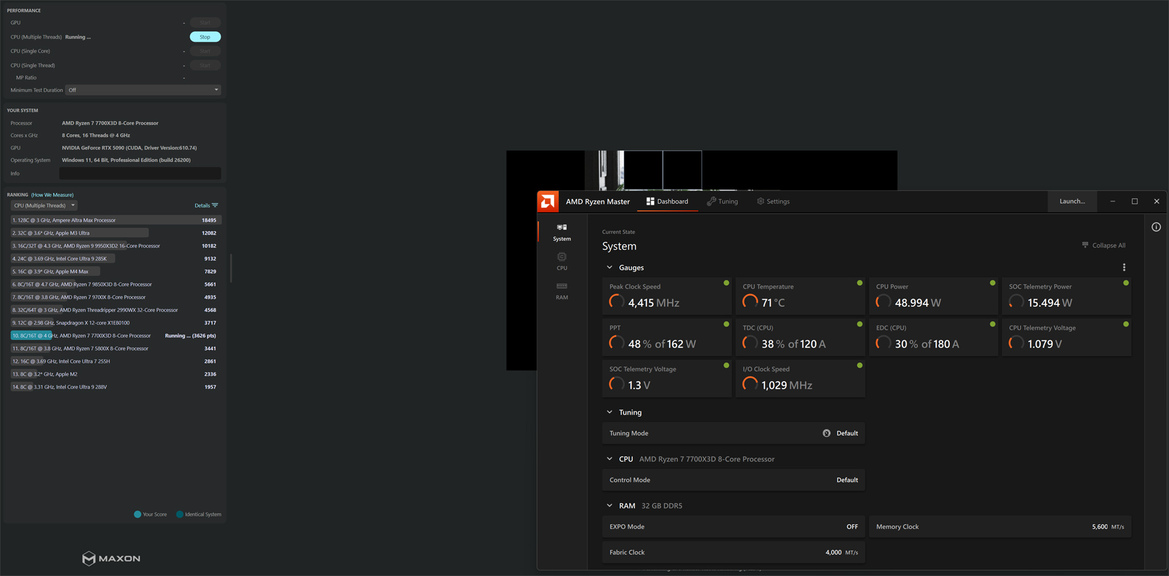The height and width of the screenshot is (576, 1169).
Task: Open the RAM section in Ryzen Master sidebar
Action: click(x=561, y=291)
